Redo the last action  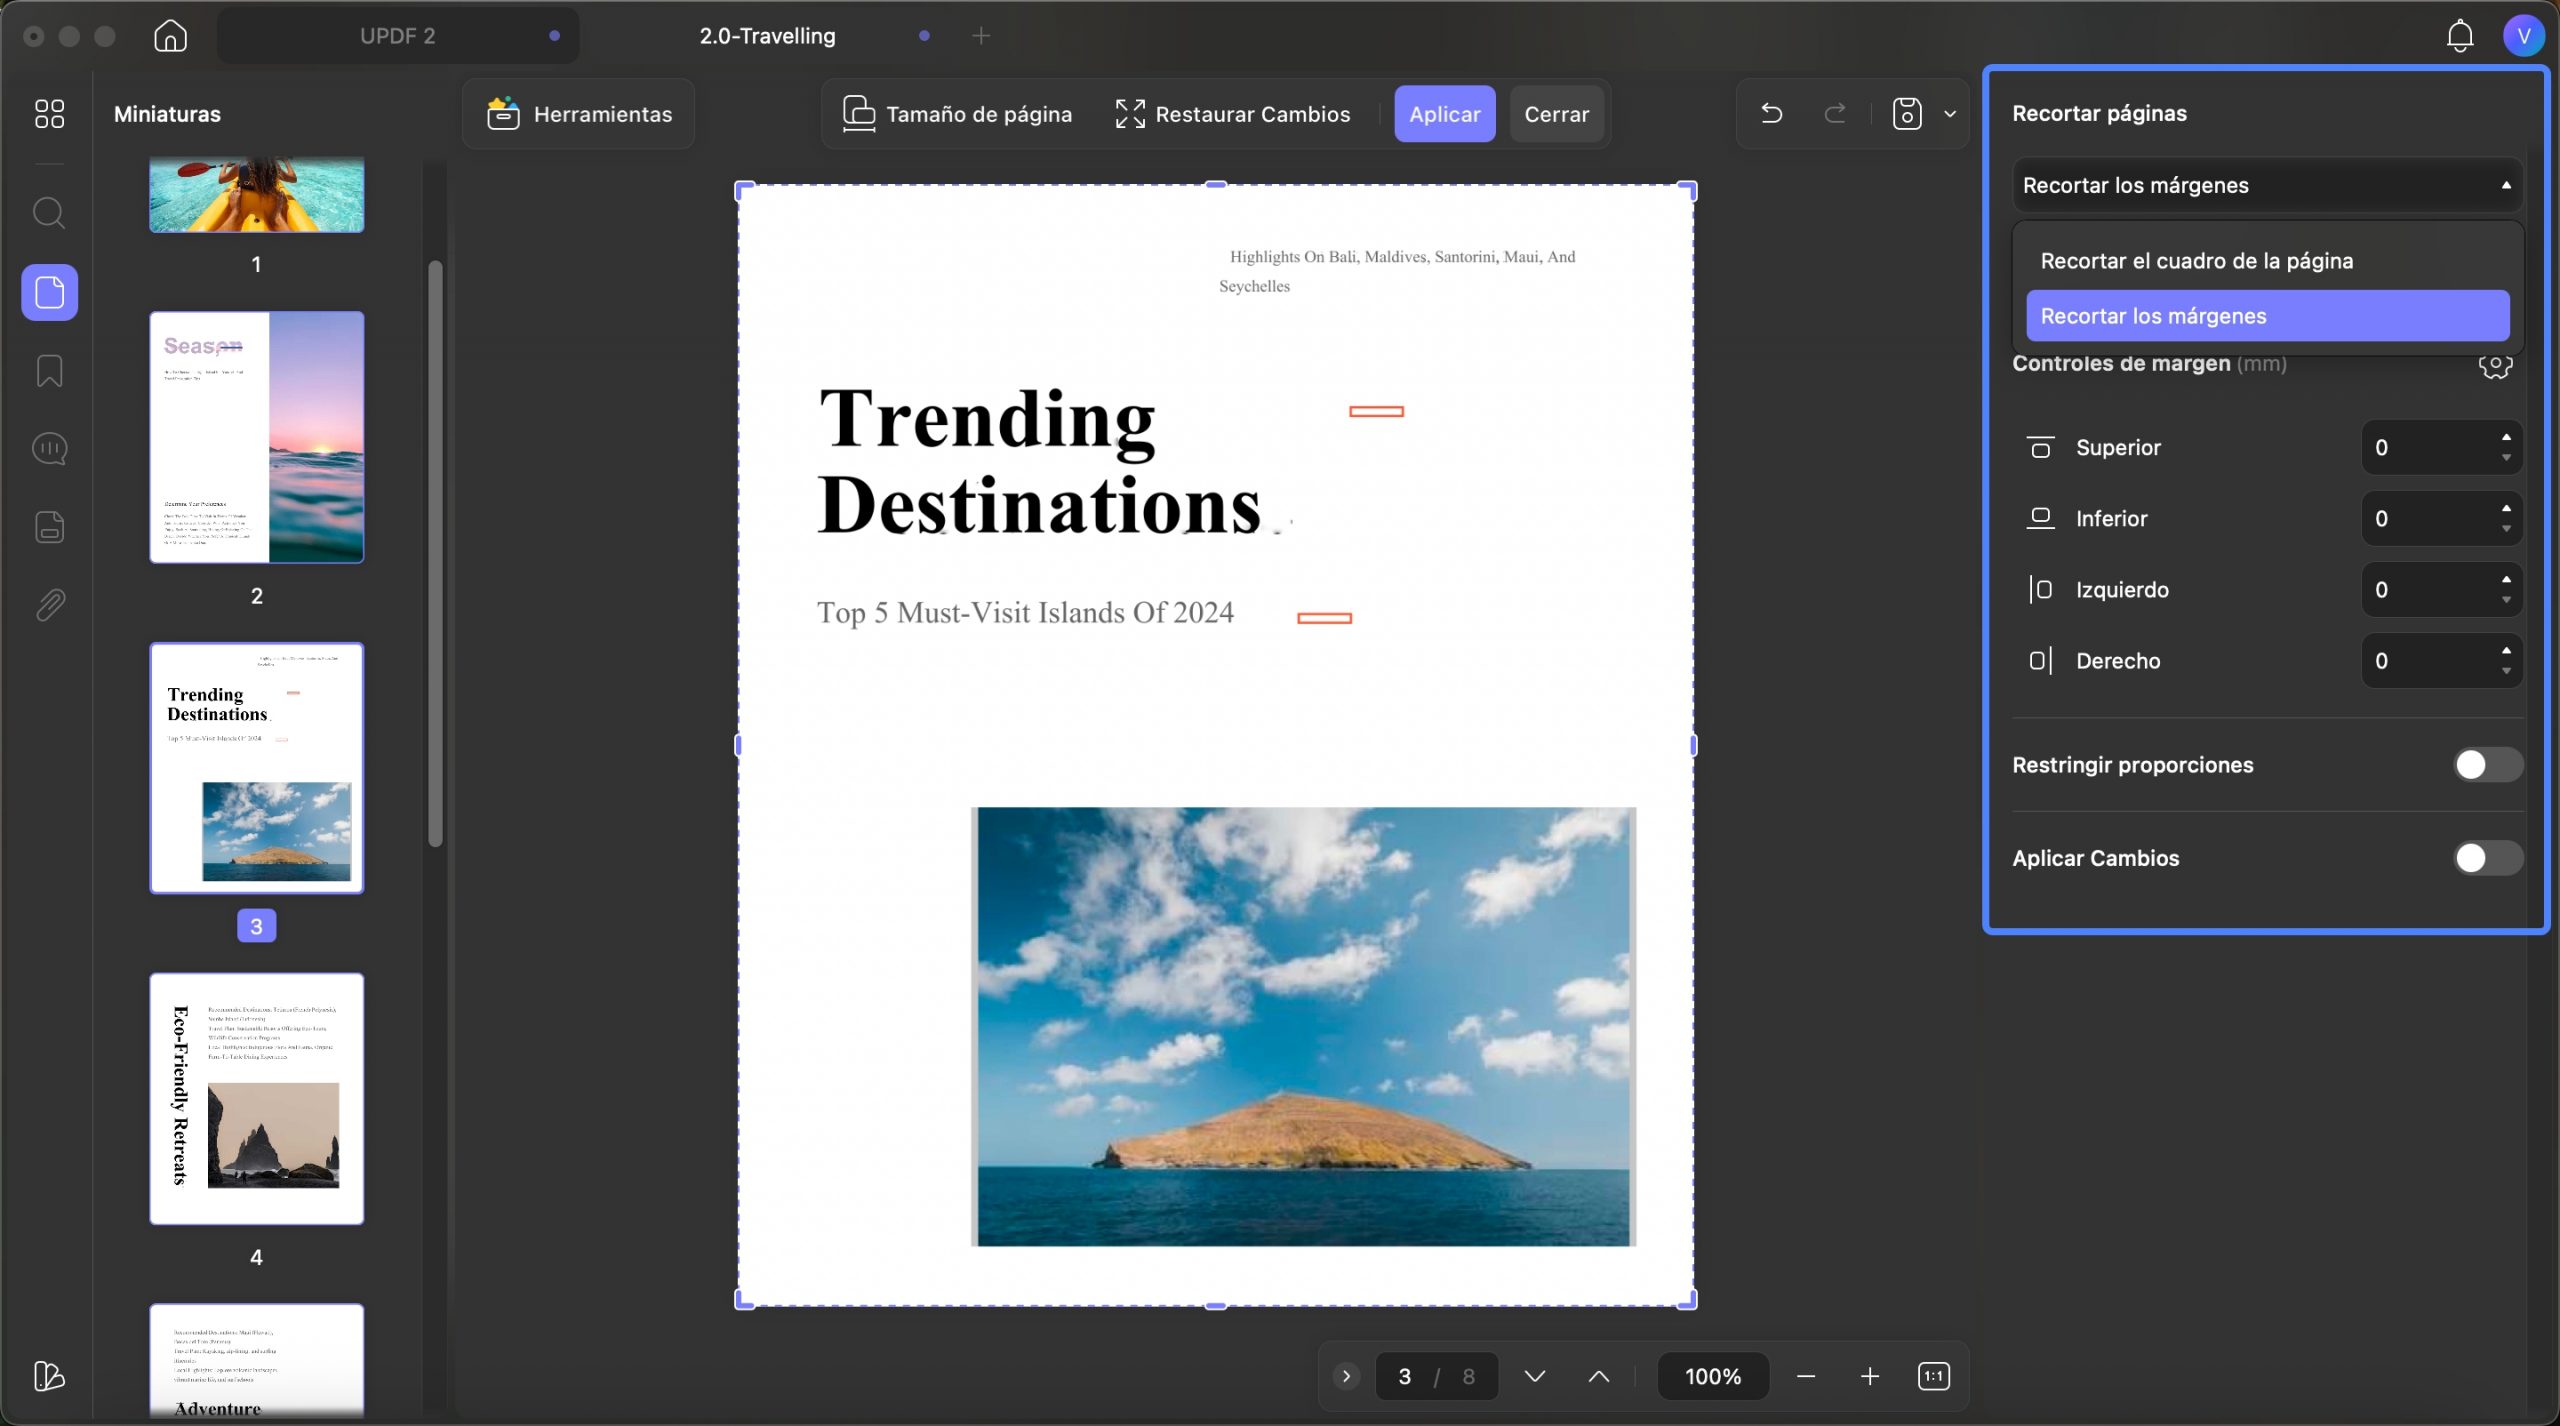tap(1835, 114)
